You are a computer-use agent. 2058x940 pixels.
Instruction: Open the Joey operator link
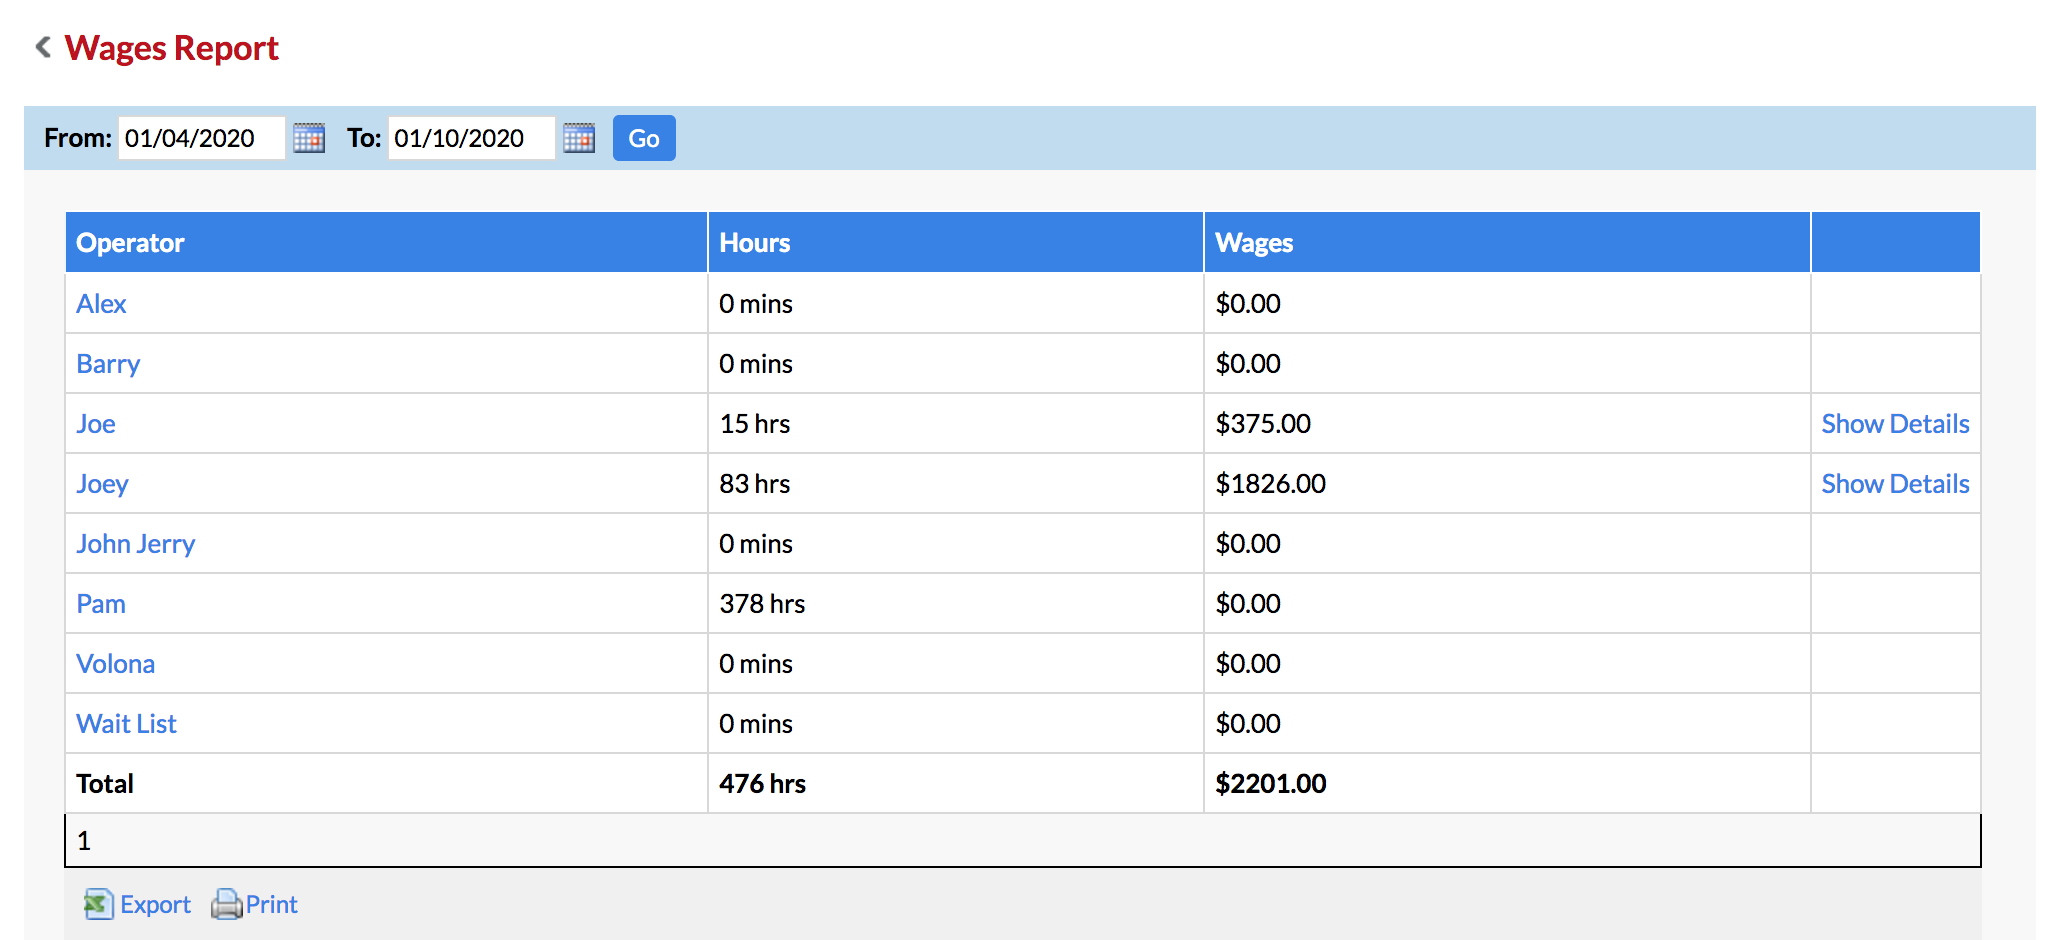pos(102,484)
